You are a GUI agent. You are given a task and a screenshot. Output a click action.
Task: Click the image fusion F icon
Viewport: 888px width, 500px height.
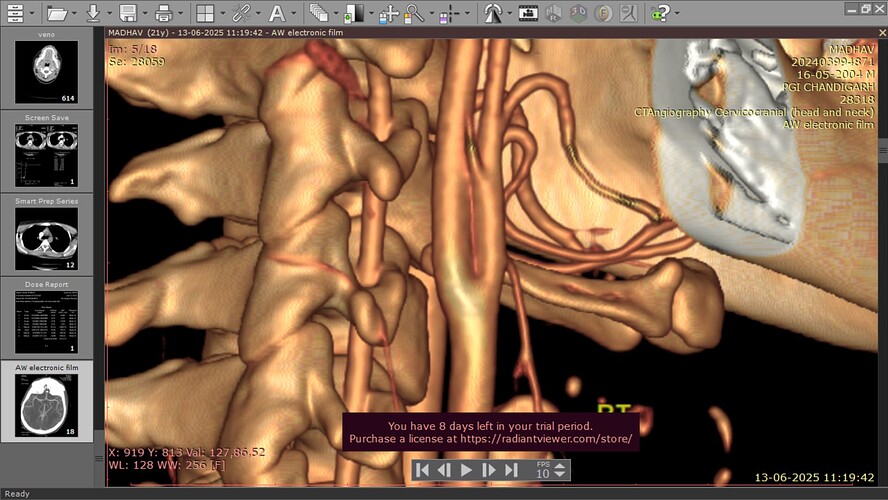point(603,12)
